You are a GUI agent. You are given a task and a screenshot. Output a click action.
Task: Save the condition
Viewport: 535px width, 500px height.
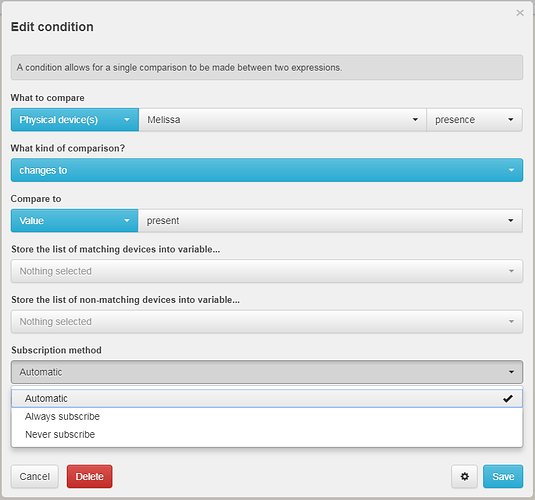click(x=503, y=476)
